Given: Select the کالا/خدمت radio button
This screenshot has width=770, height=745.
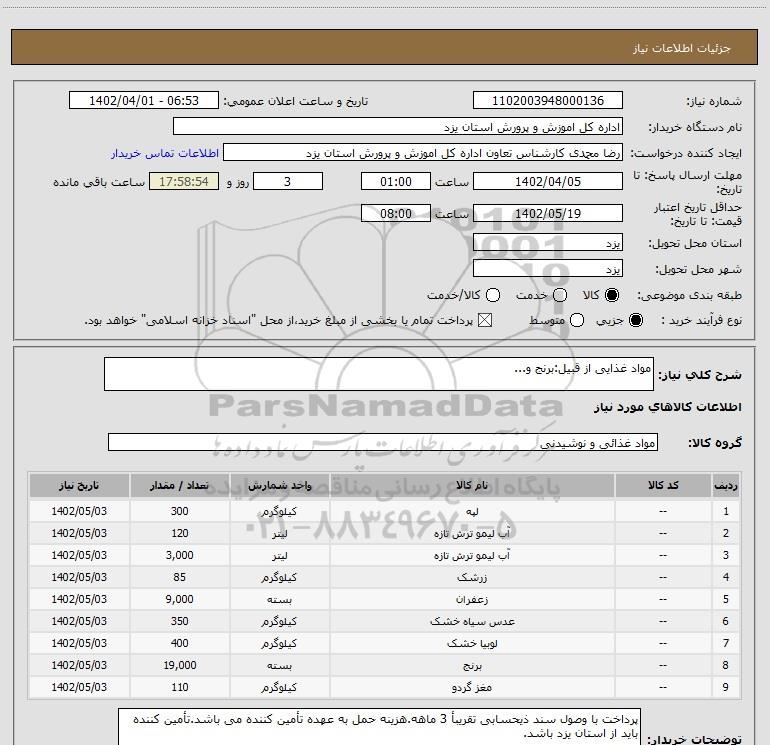Looking at the screenshot, I should point(493,295).
